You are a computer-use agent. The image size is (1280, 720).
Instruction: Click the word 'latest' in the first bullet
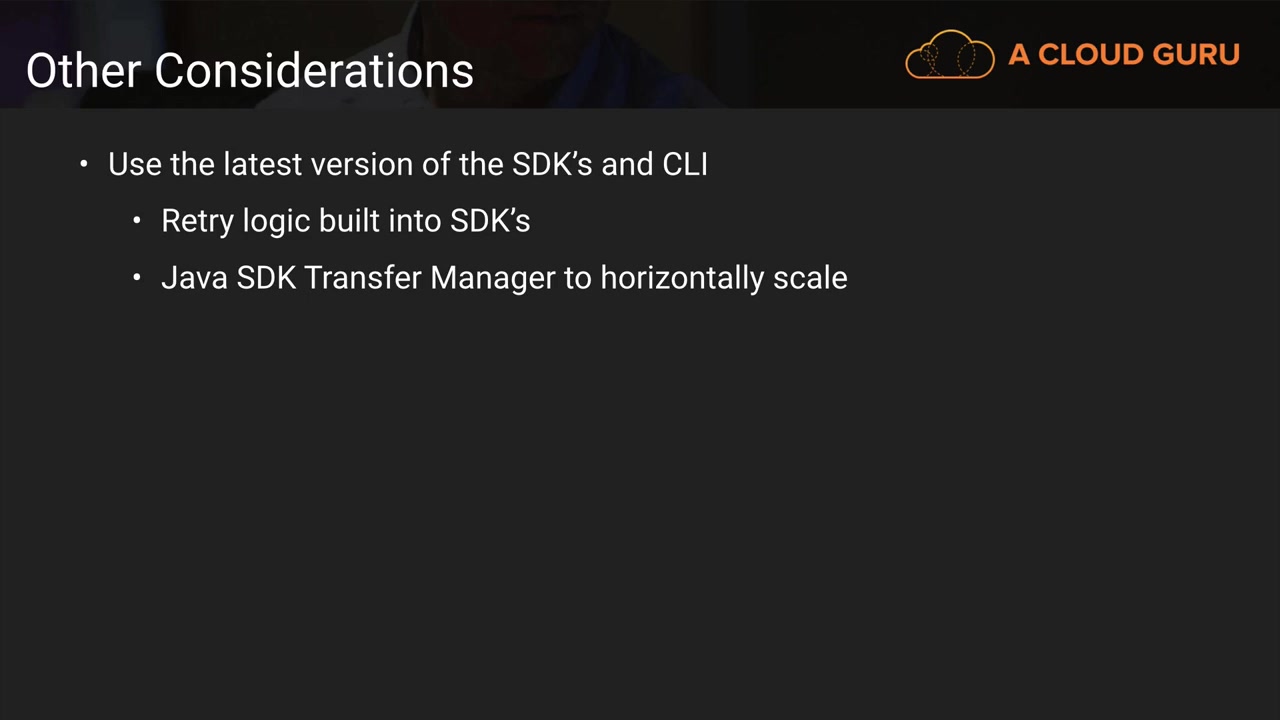(262, 164)
